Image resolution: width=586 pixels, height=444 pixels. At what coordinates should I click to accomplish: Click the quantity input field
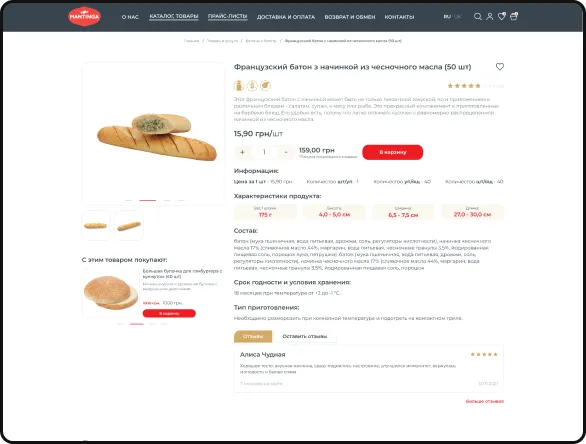[264, 152]
